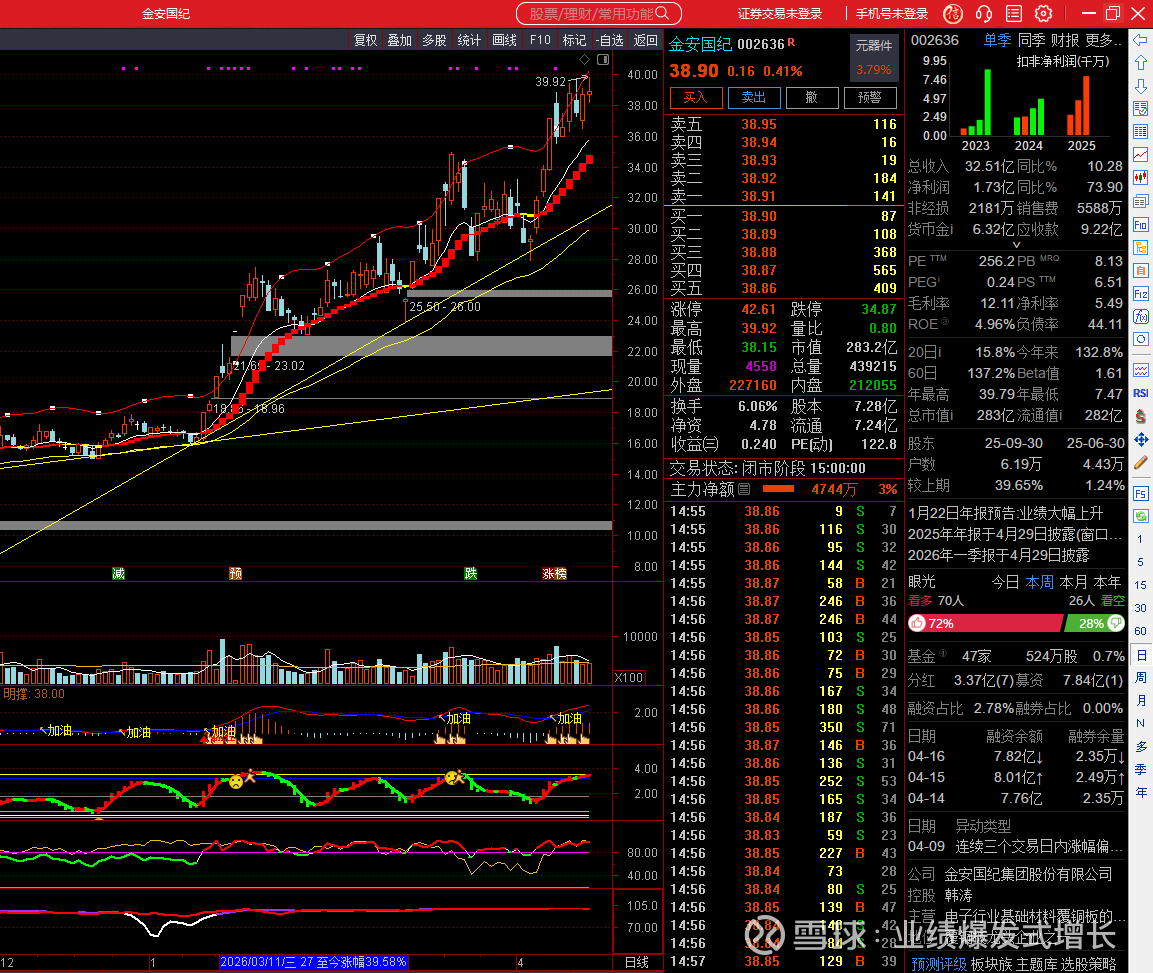Click the diamond marker icon above chart

point(585,60)
